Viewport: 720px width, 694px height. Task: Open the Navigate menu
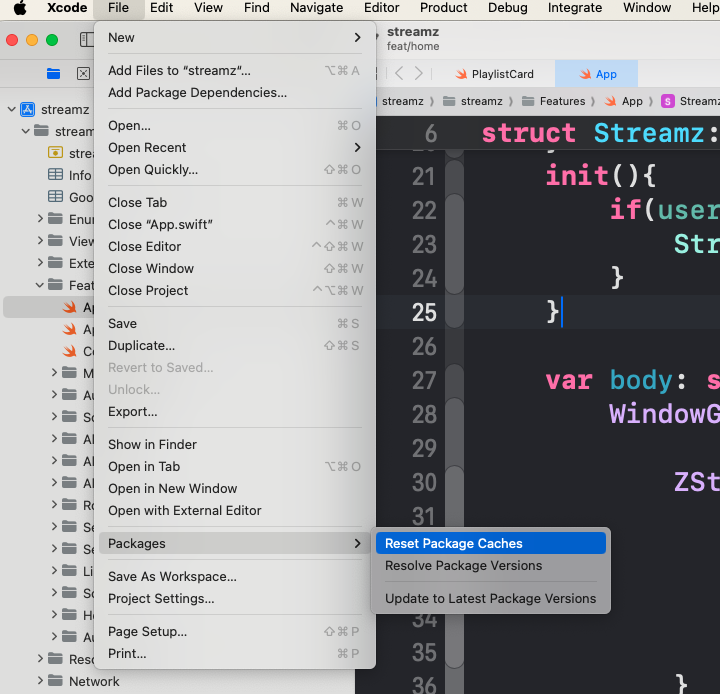(x=316, y=8)
